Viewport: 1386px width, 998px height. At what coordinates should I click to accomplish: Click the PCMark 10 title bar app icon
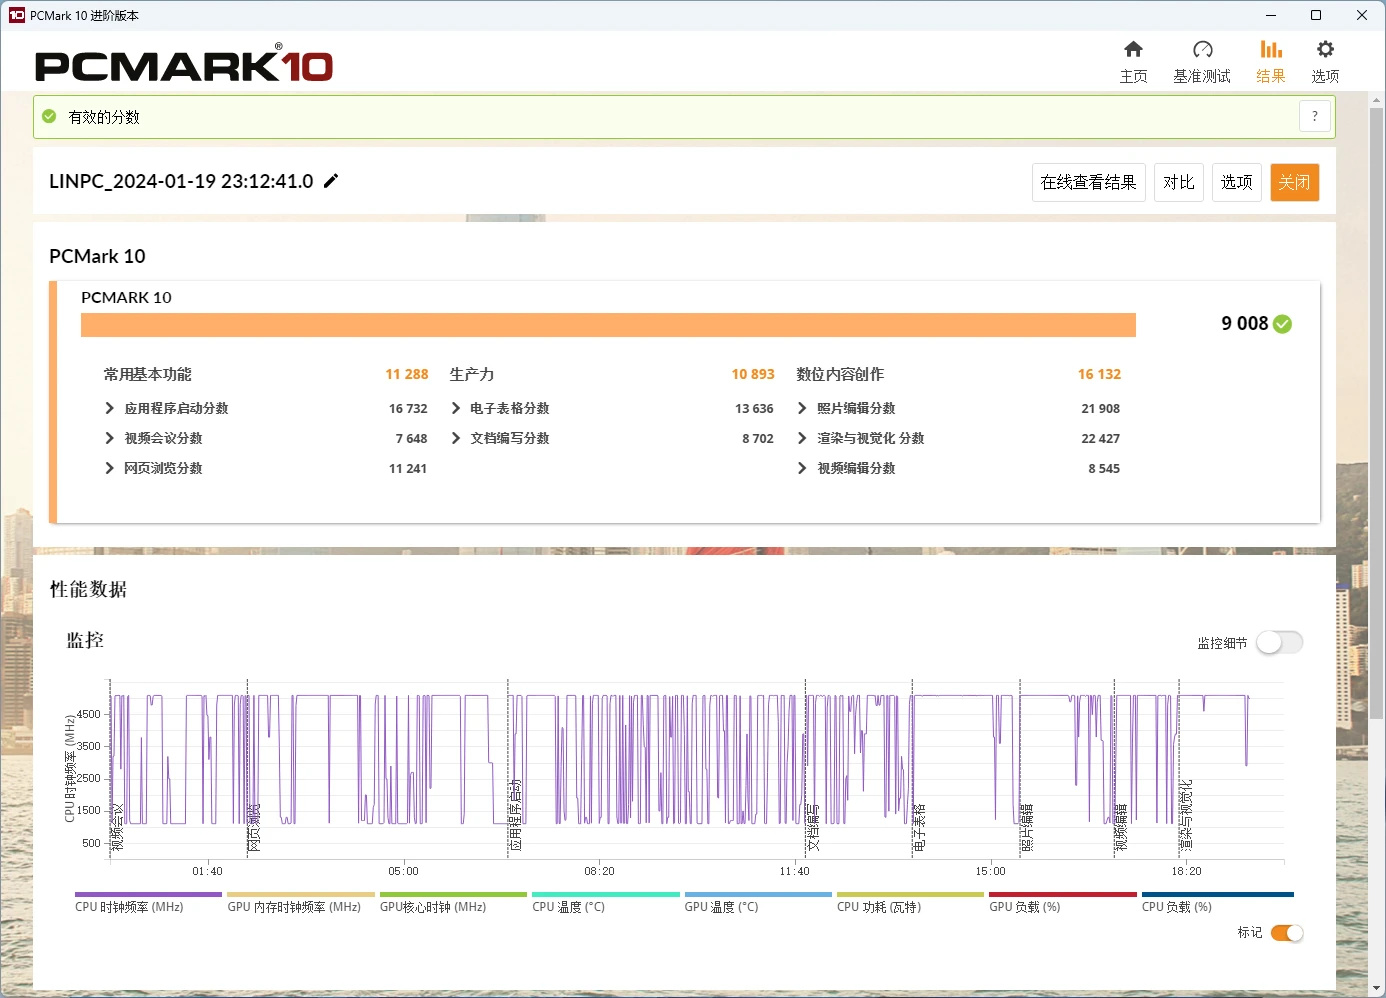(x=16, y=15)
